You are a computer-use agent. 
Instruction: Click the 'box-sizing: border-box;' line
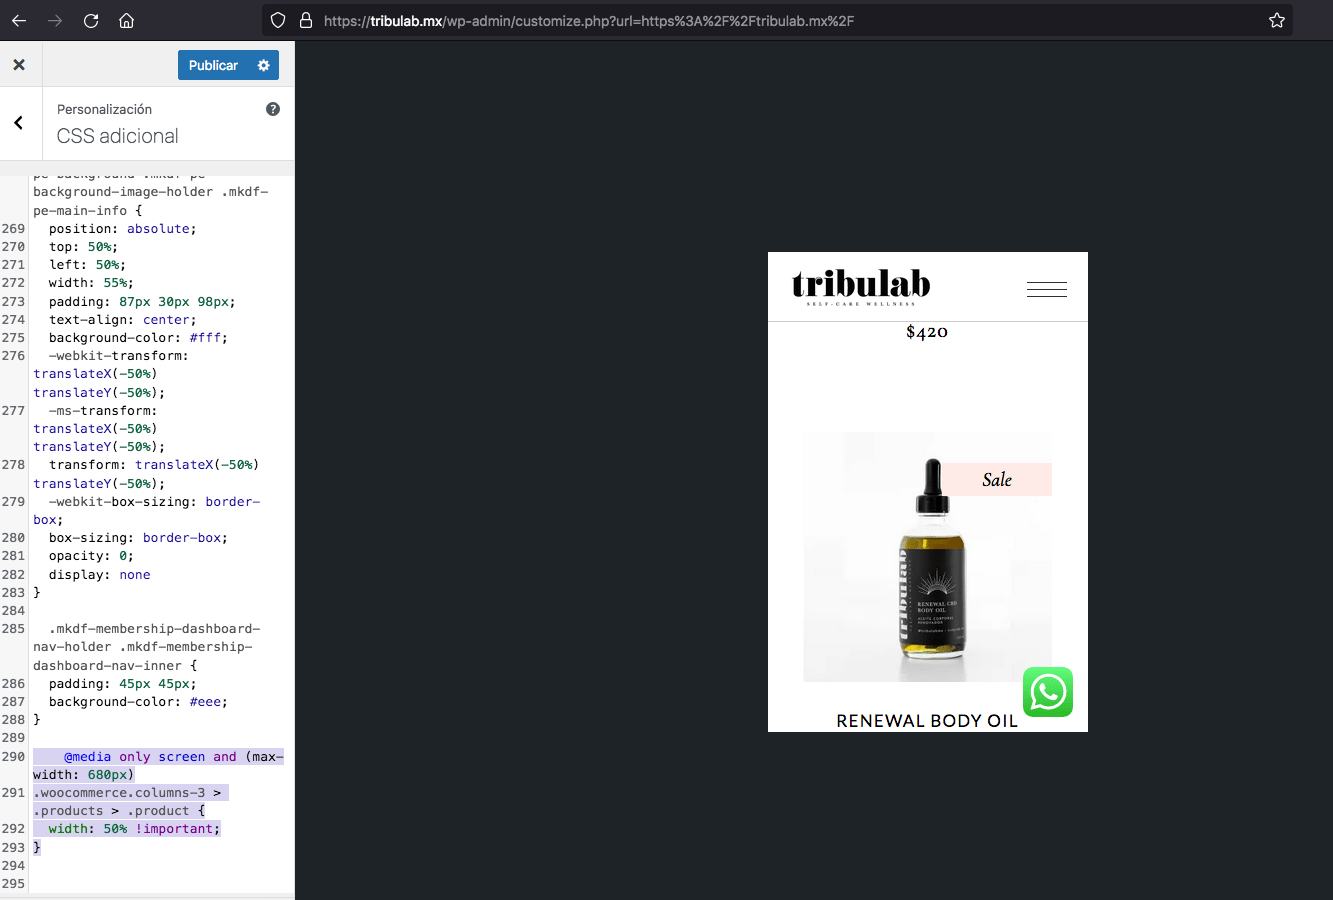point(138,538)
